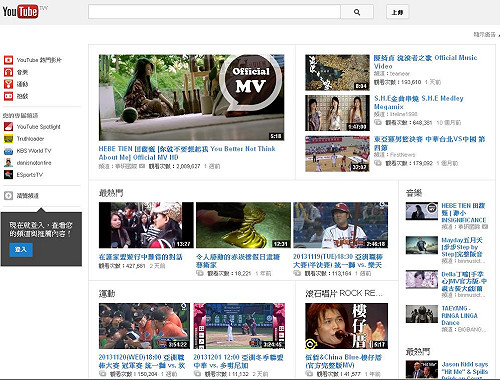The height and width of the screenshot is (380, 500).
Task: Open the sports category trophy icon
Action: click(x=8, y=84)
